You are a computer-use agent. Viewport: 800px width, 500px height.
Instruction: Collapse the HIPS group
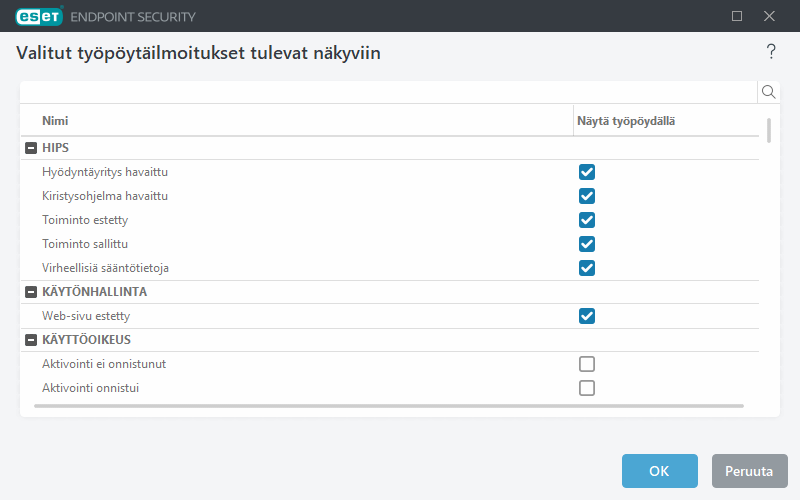[x=31, y=148]
